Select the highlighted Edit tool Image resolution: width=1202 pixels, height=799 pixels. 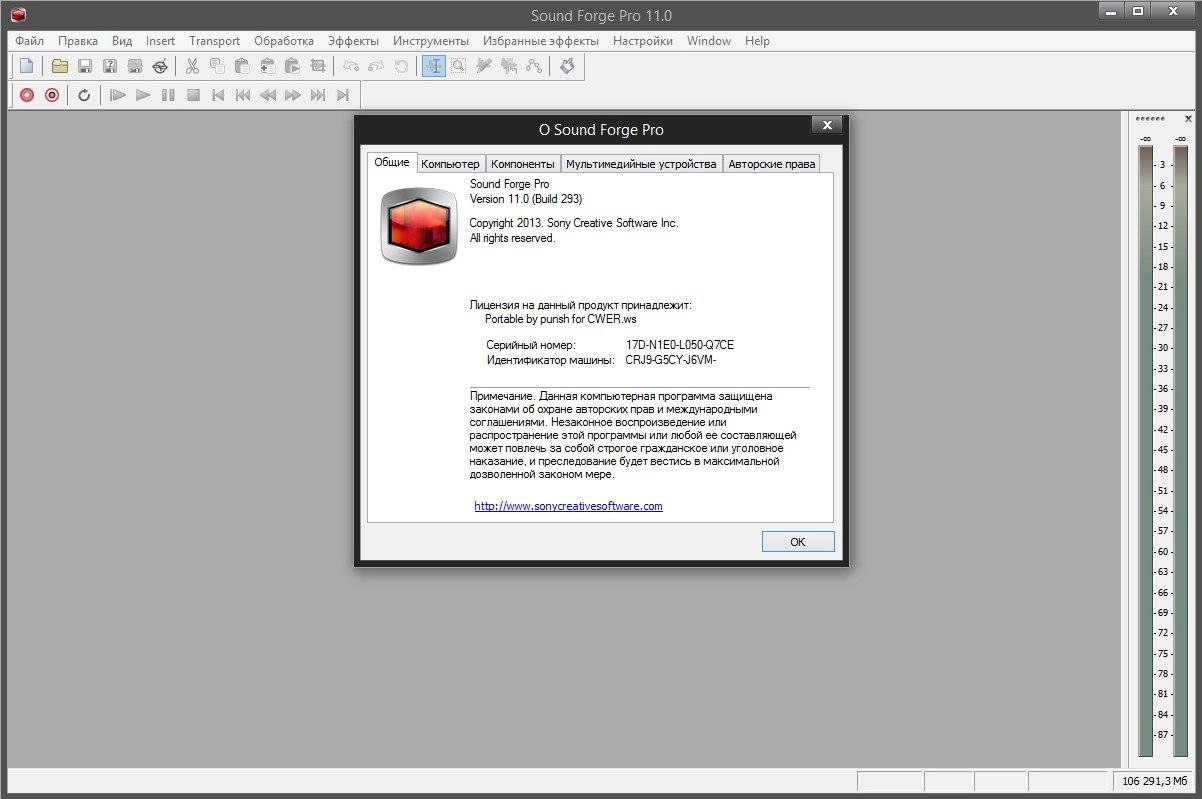[x=434, y=67]
